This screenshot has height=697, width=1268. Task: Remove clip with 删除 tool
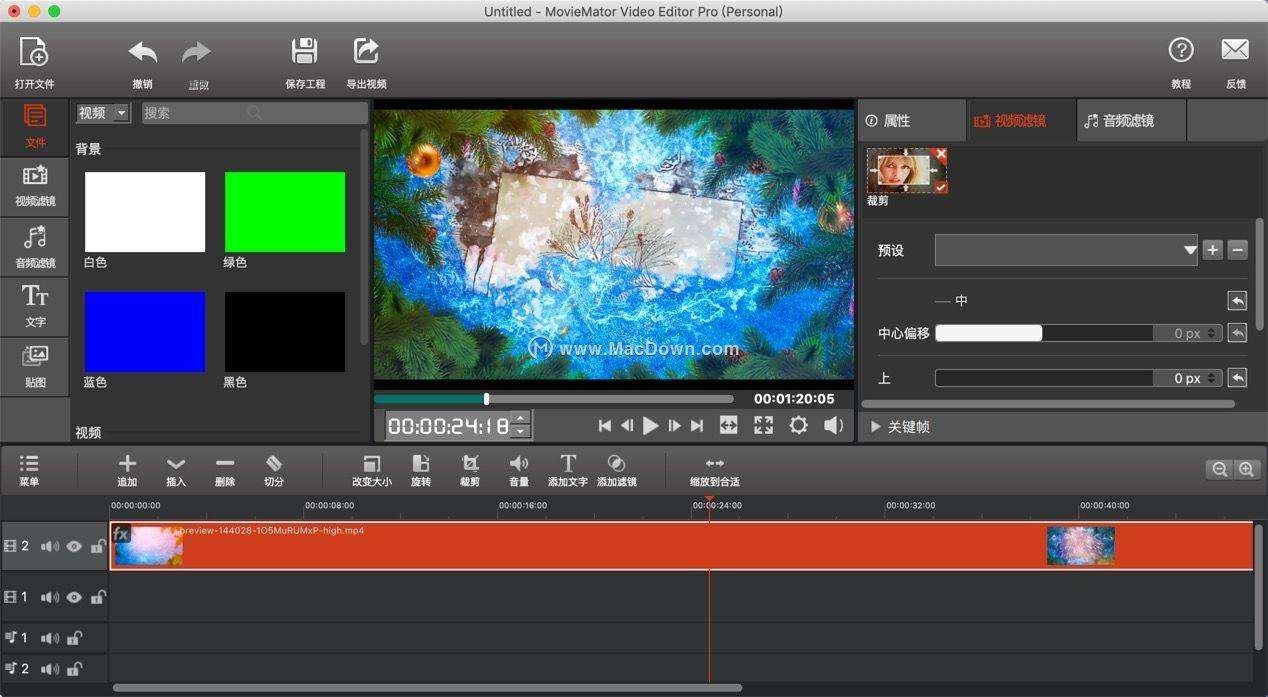click(x=225, y=470)
